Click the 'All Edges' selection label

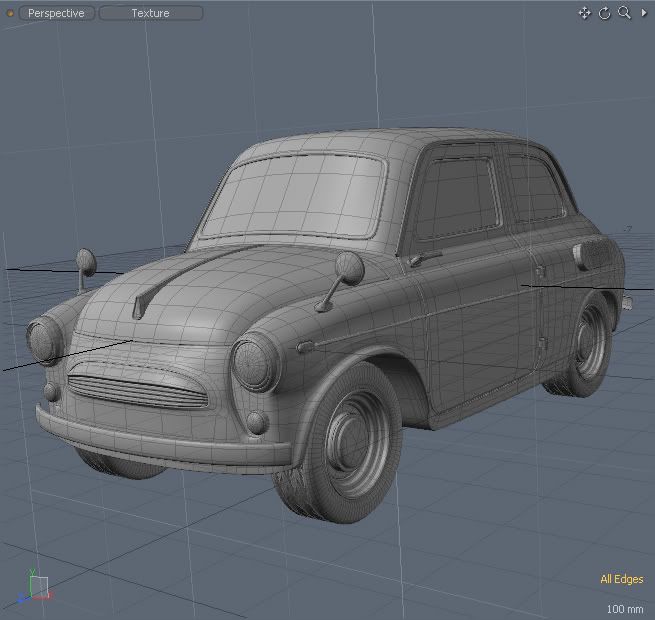tap(622, 579)
